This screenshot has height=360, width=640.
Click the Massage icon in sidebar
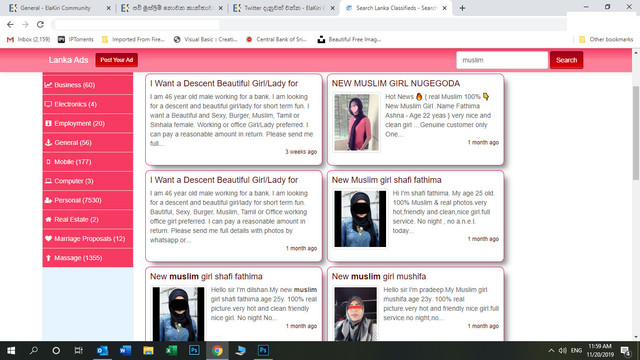tap(48, 258)
